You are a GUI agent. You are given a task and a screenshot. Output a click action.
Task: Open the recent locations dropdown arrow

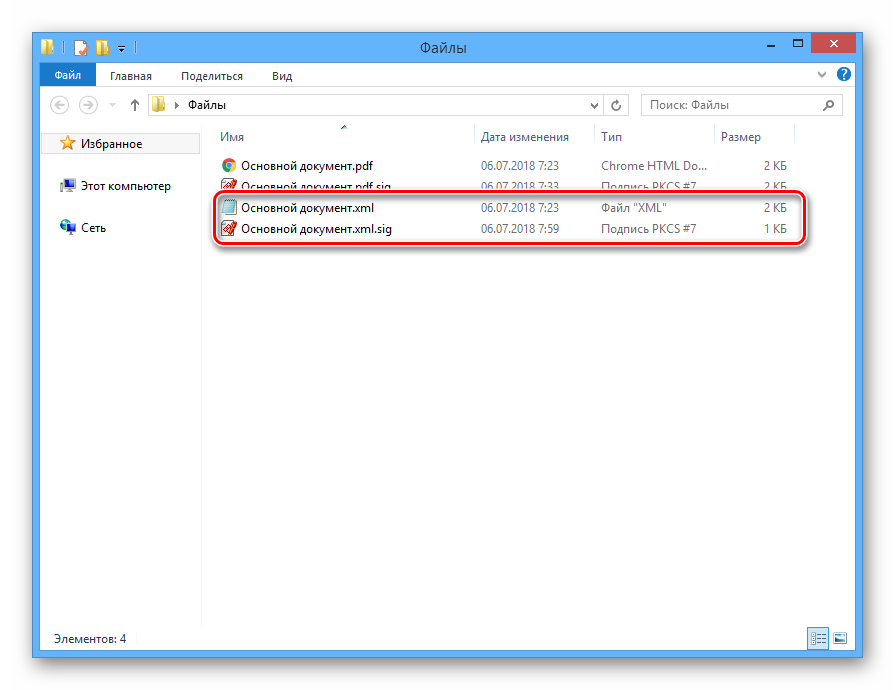112,105
